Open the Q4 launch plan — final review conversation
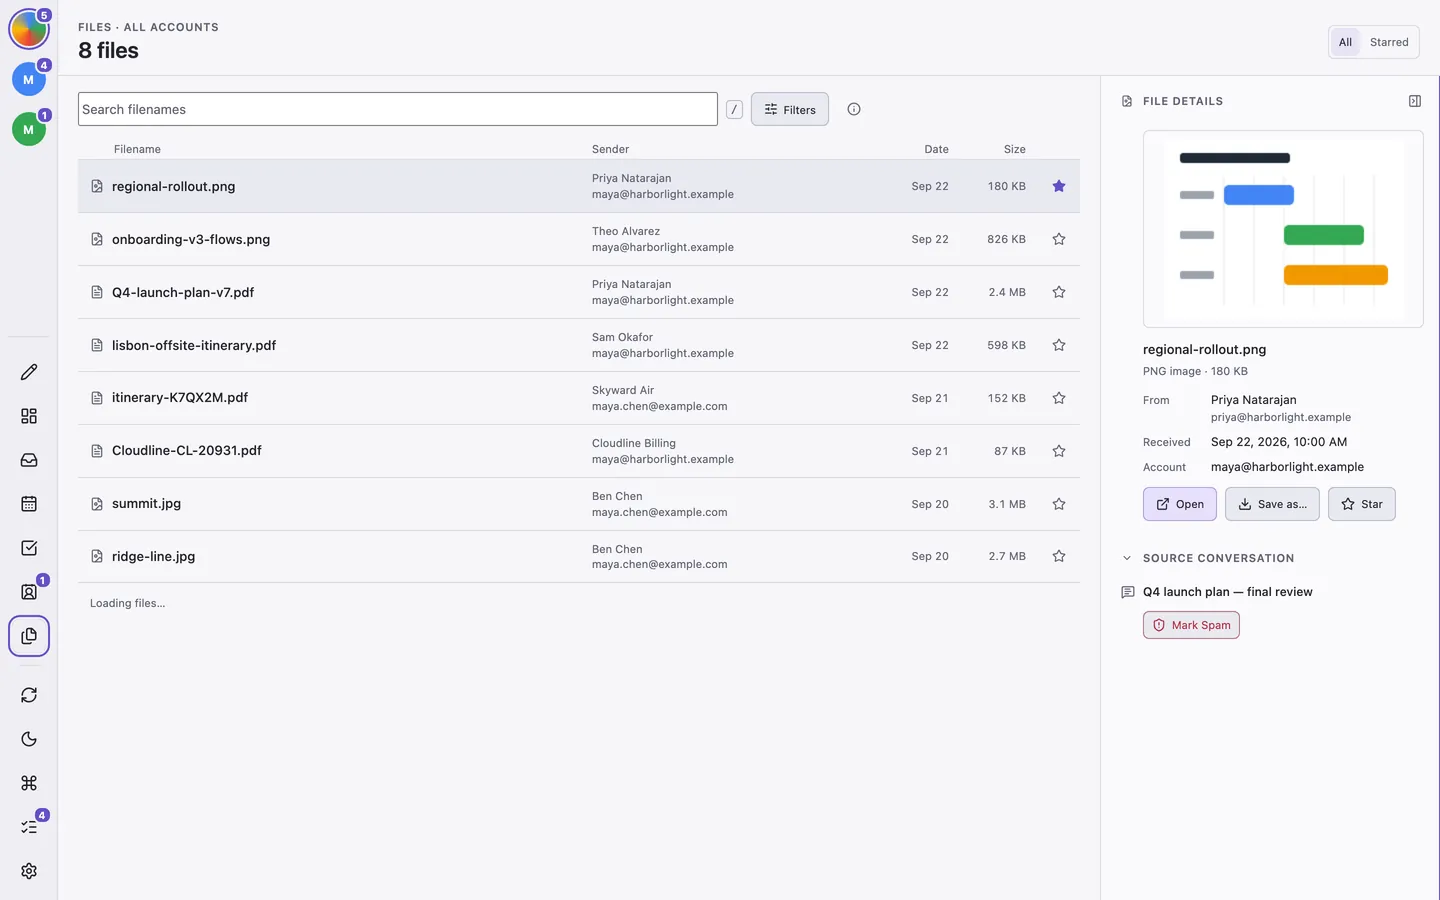Screen dimensions: 1440x900 coord(1228,592)
